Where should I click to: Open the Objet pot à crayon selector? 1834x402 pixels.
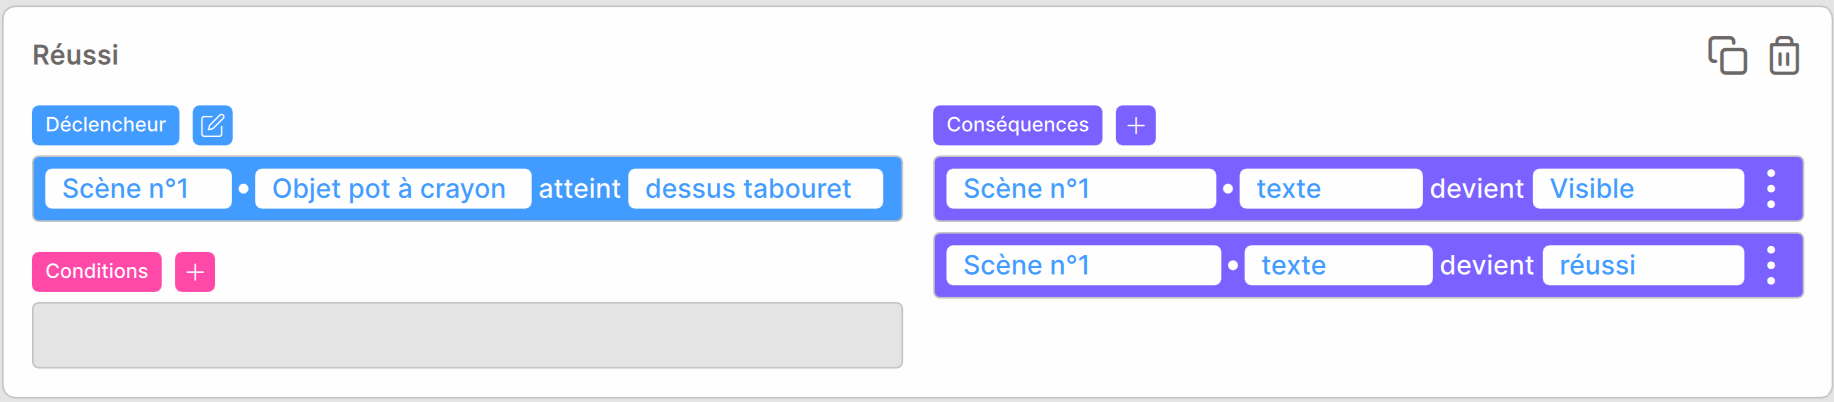[393, 188]
